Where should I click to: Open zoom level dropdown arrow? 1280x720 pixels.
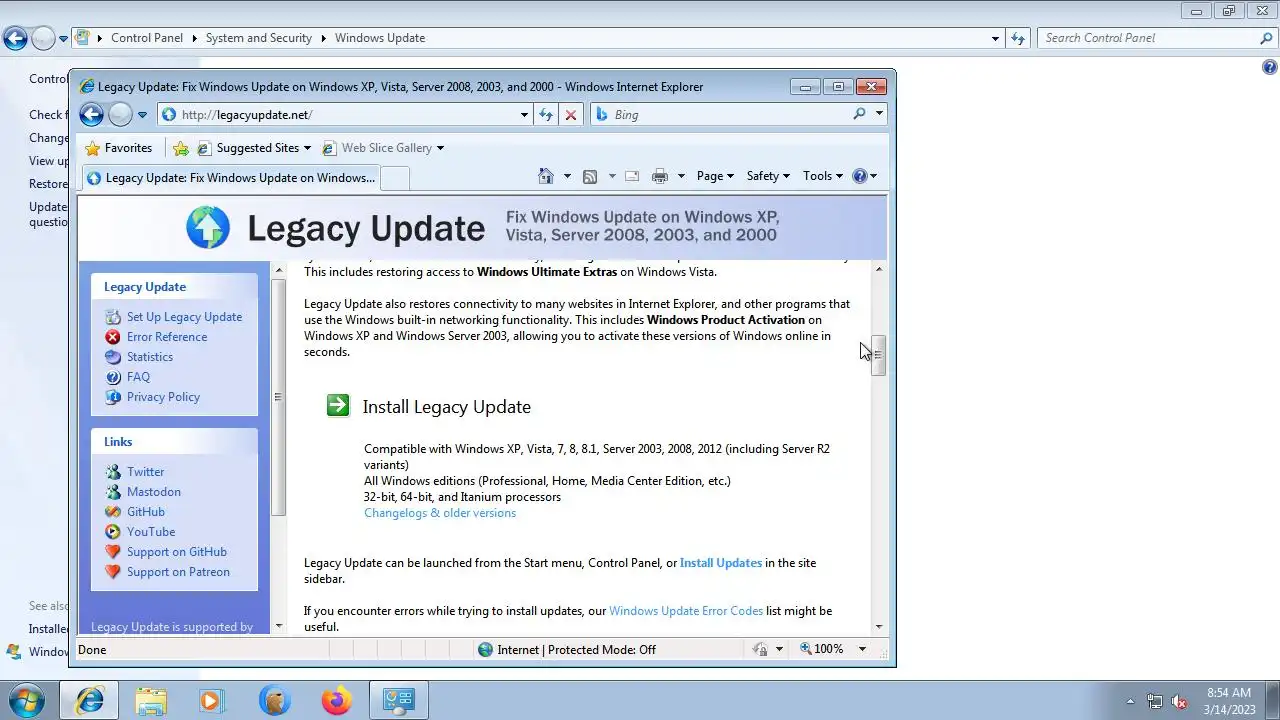pyautogui.click(x=863, y=650)
